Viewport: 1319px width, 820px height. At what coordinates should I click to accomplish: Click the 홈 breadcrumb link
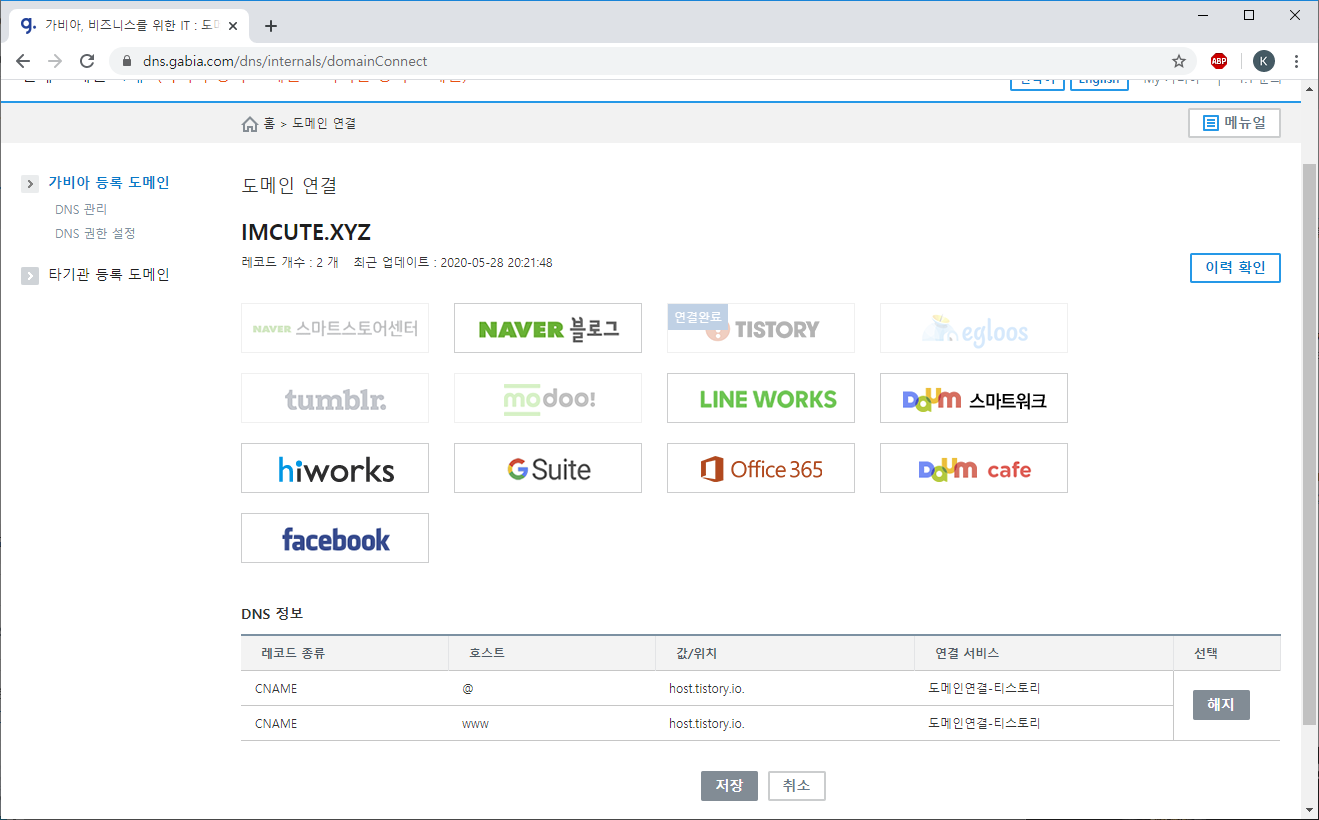tap(269, 124)
